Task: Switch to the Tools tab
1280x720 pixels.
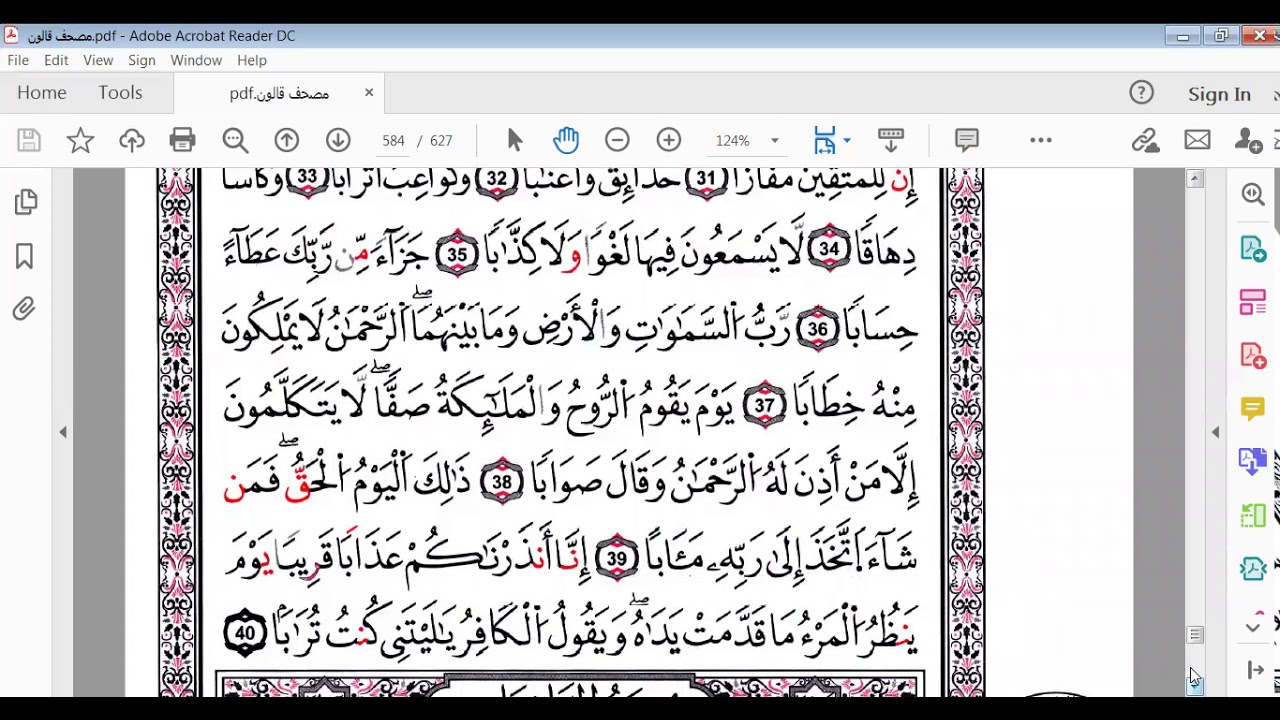Action: (120, 93)
